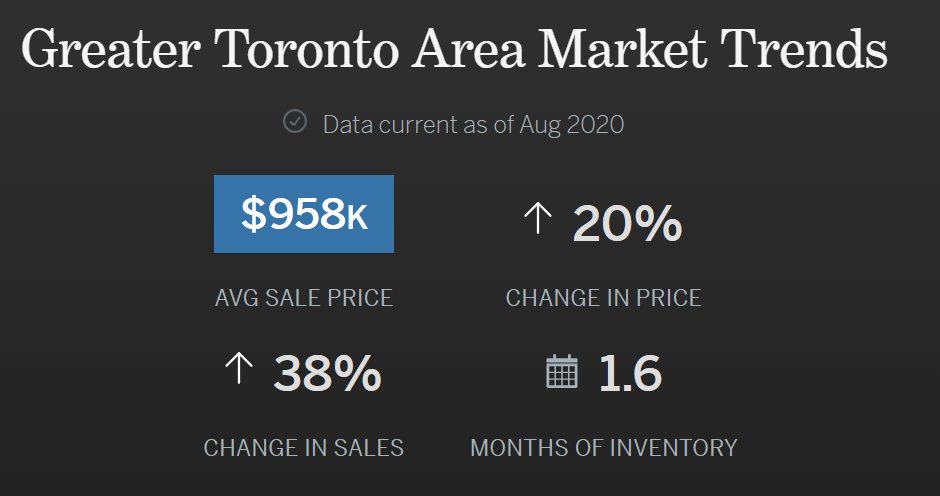Click the word 'Area' in the heading

tap(468, 49)
